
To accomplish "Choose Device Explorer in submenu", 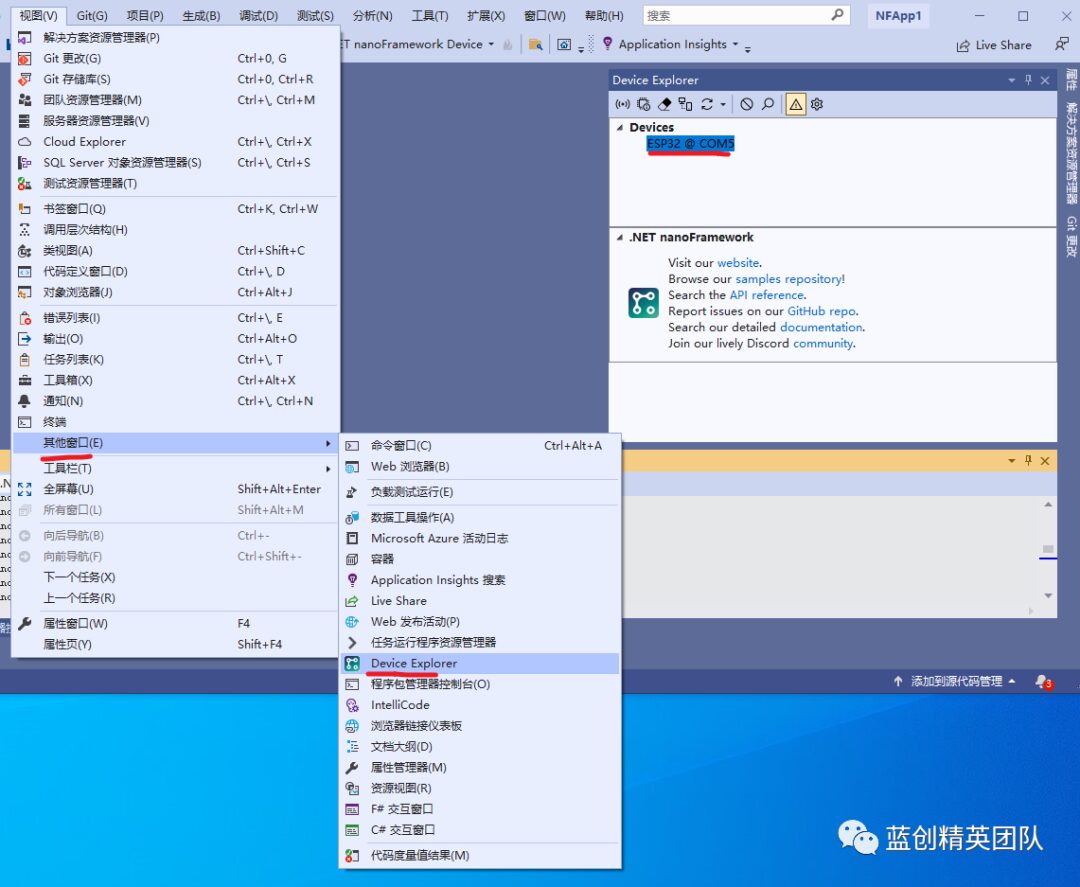I will tap(480, 663).
